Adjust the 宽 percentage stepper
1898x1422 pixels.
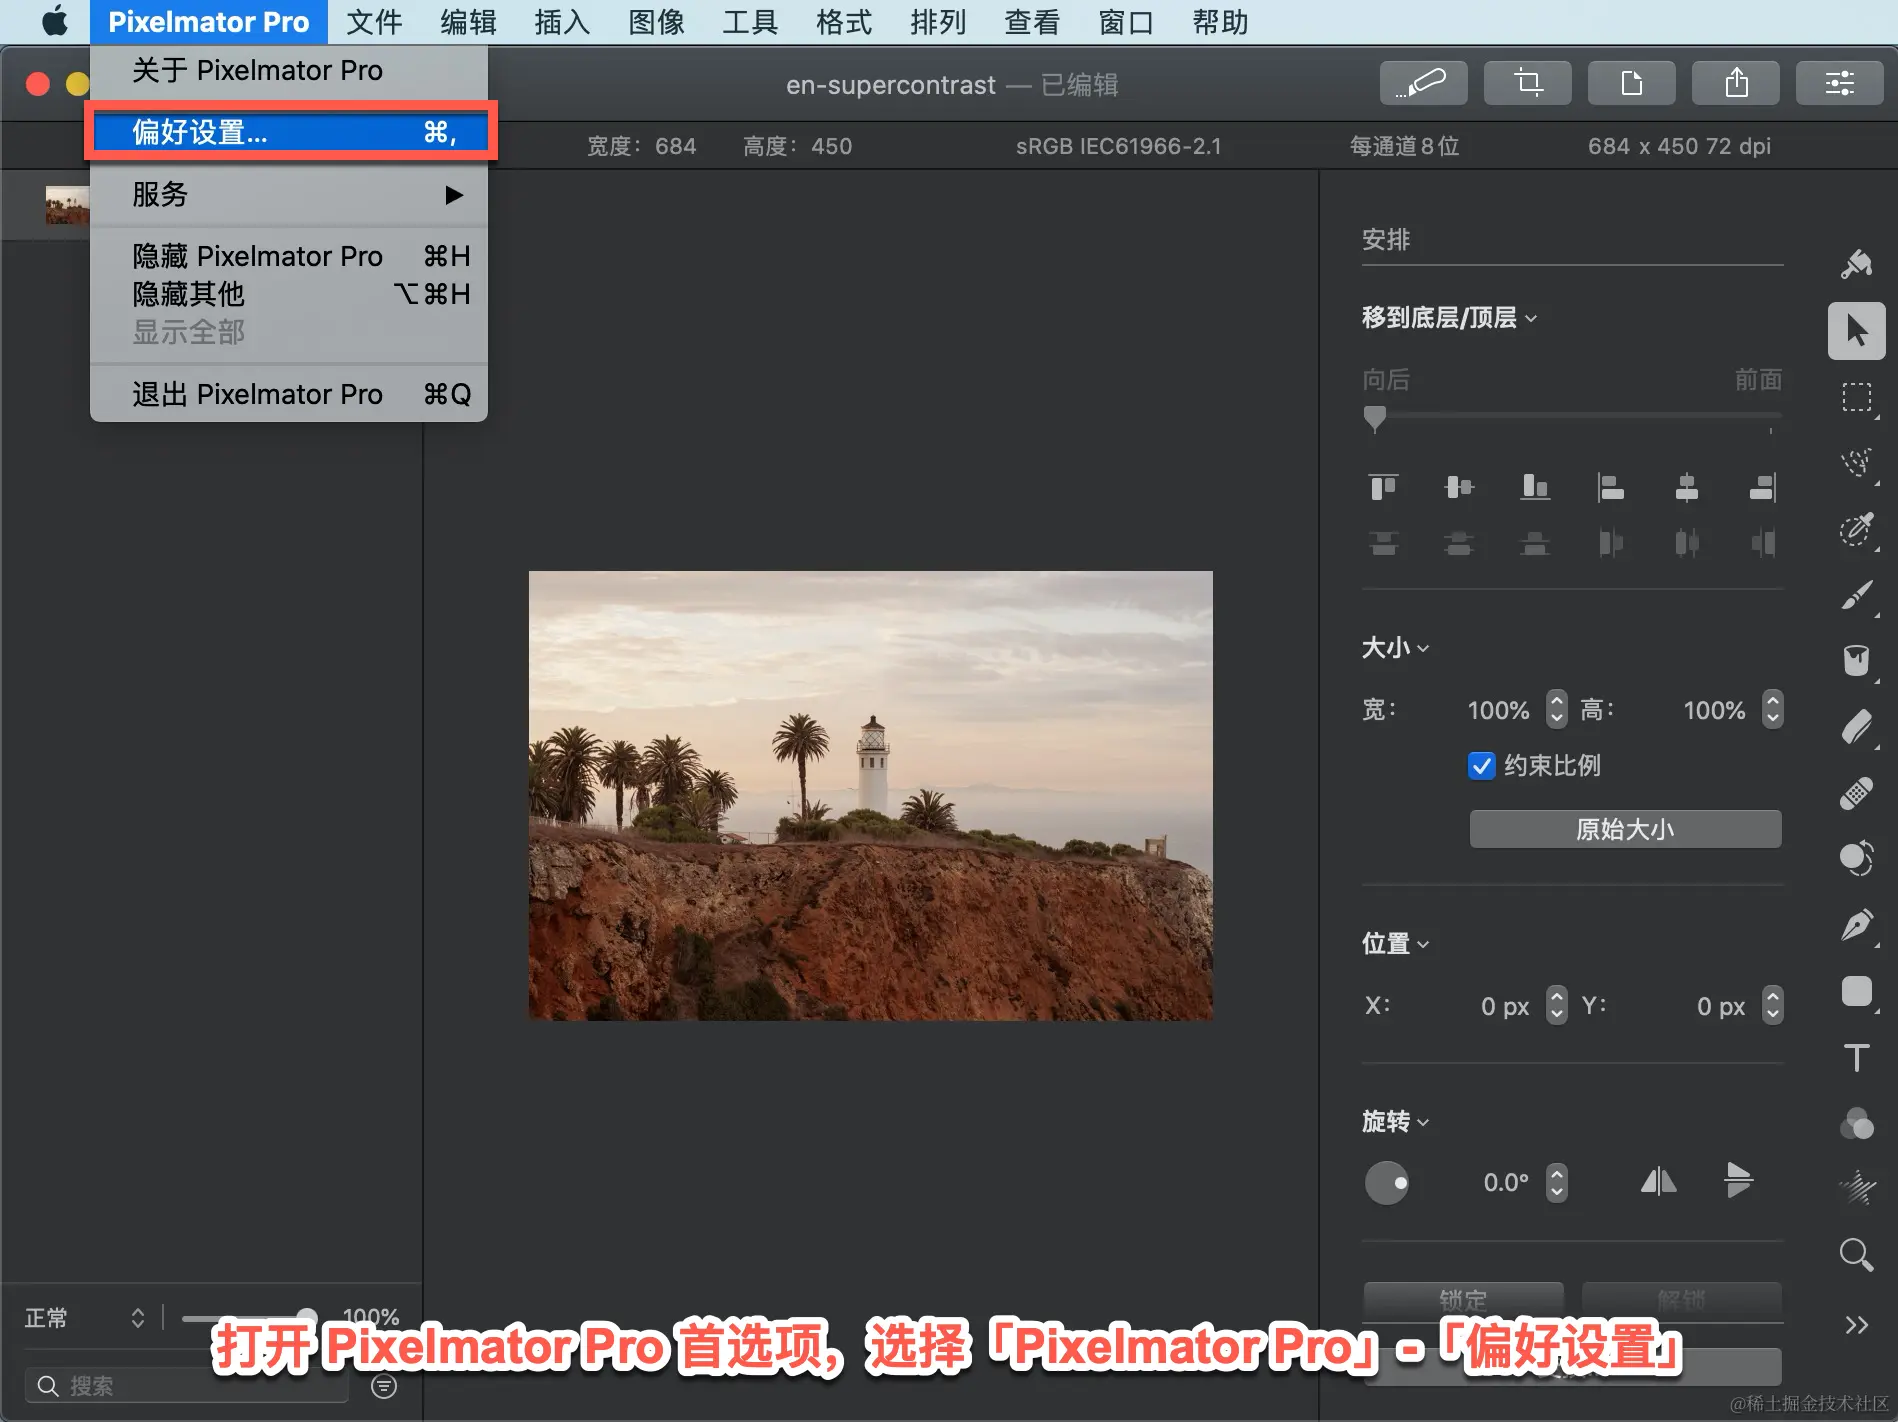(1557, 709)
